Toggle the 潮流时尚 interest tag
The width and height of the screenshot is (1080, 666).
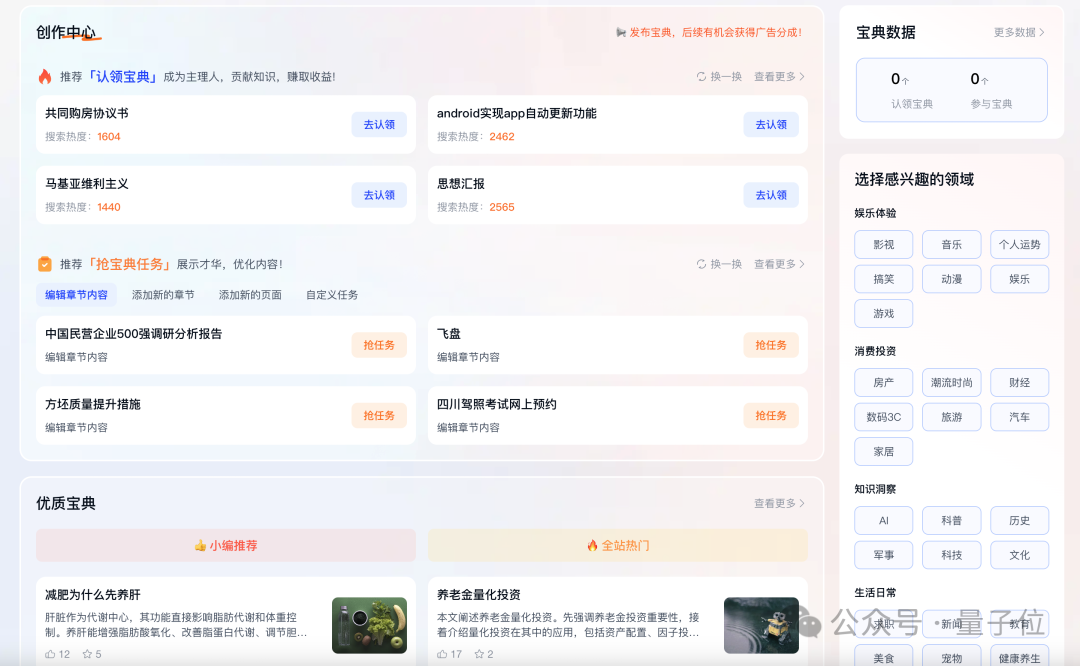click(x=951, y=382)
